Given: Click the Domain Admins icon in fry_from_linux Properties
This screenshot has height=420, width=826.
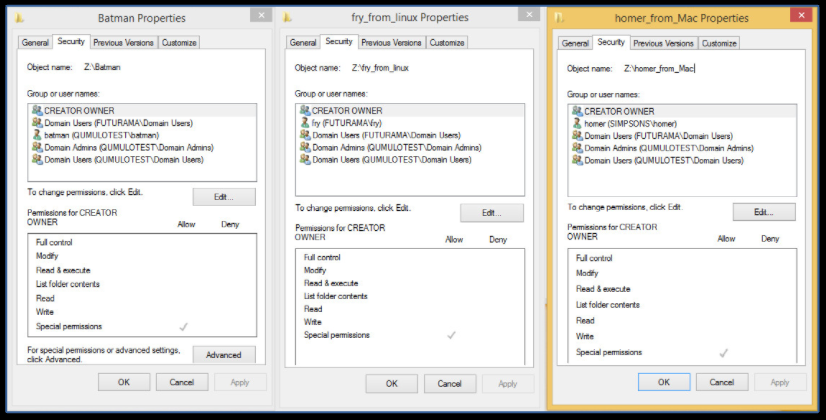Looking at the screenshot, I should point(304,147).
